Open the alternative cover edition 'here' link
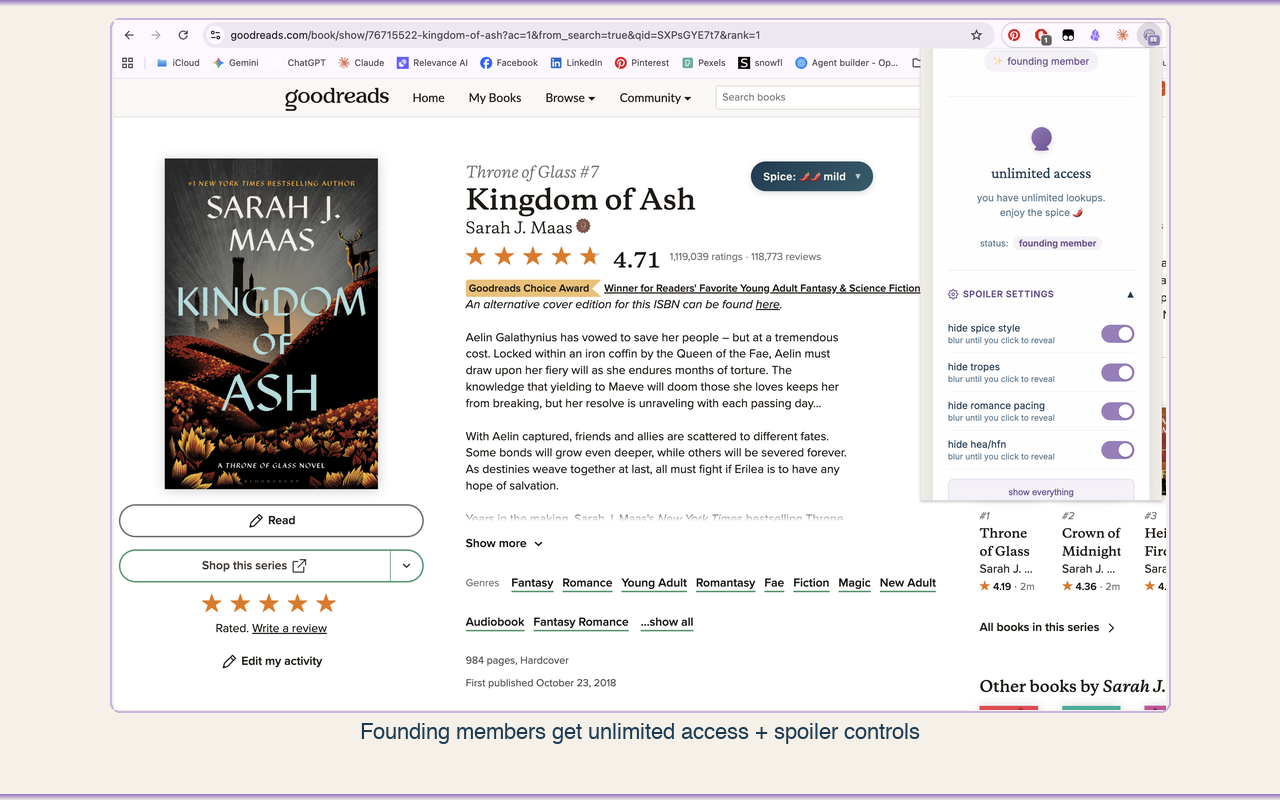1280x800 pixels. [x=767, y=304]
